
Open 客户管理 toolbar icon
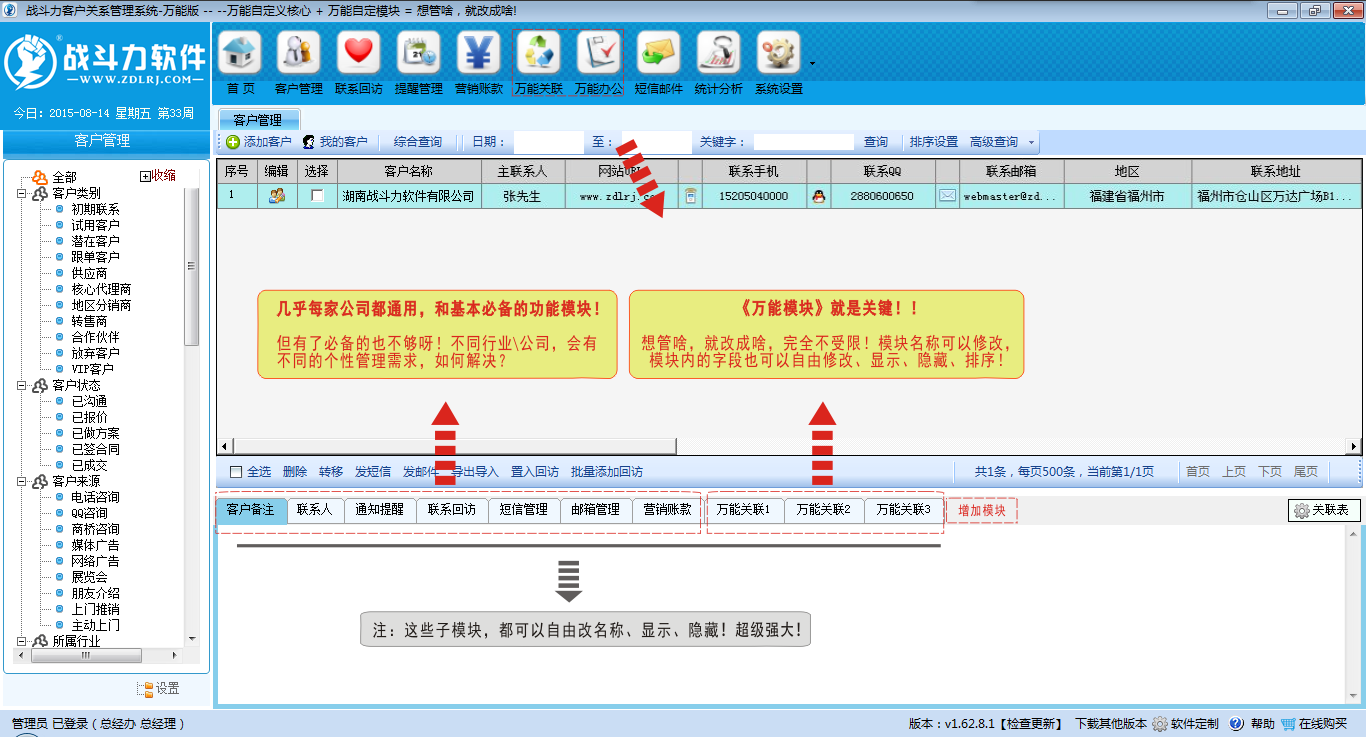tap(299, 53)
